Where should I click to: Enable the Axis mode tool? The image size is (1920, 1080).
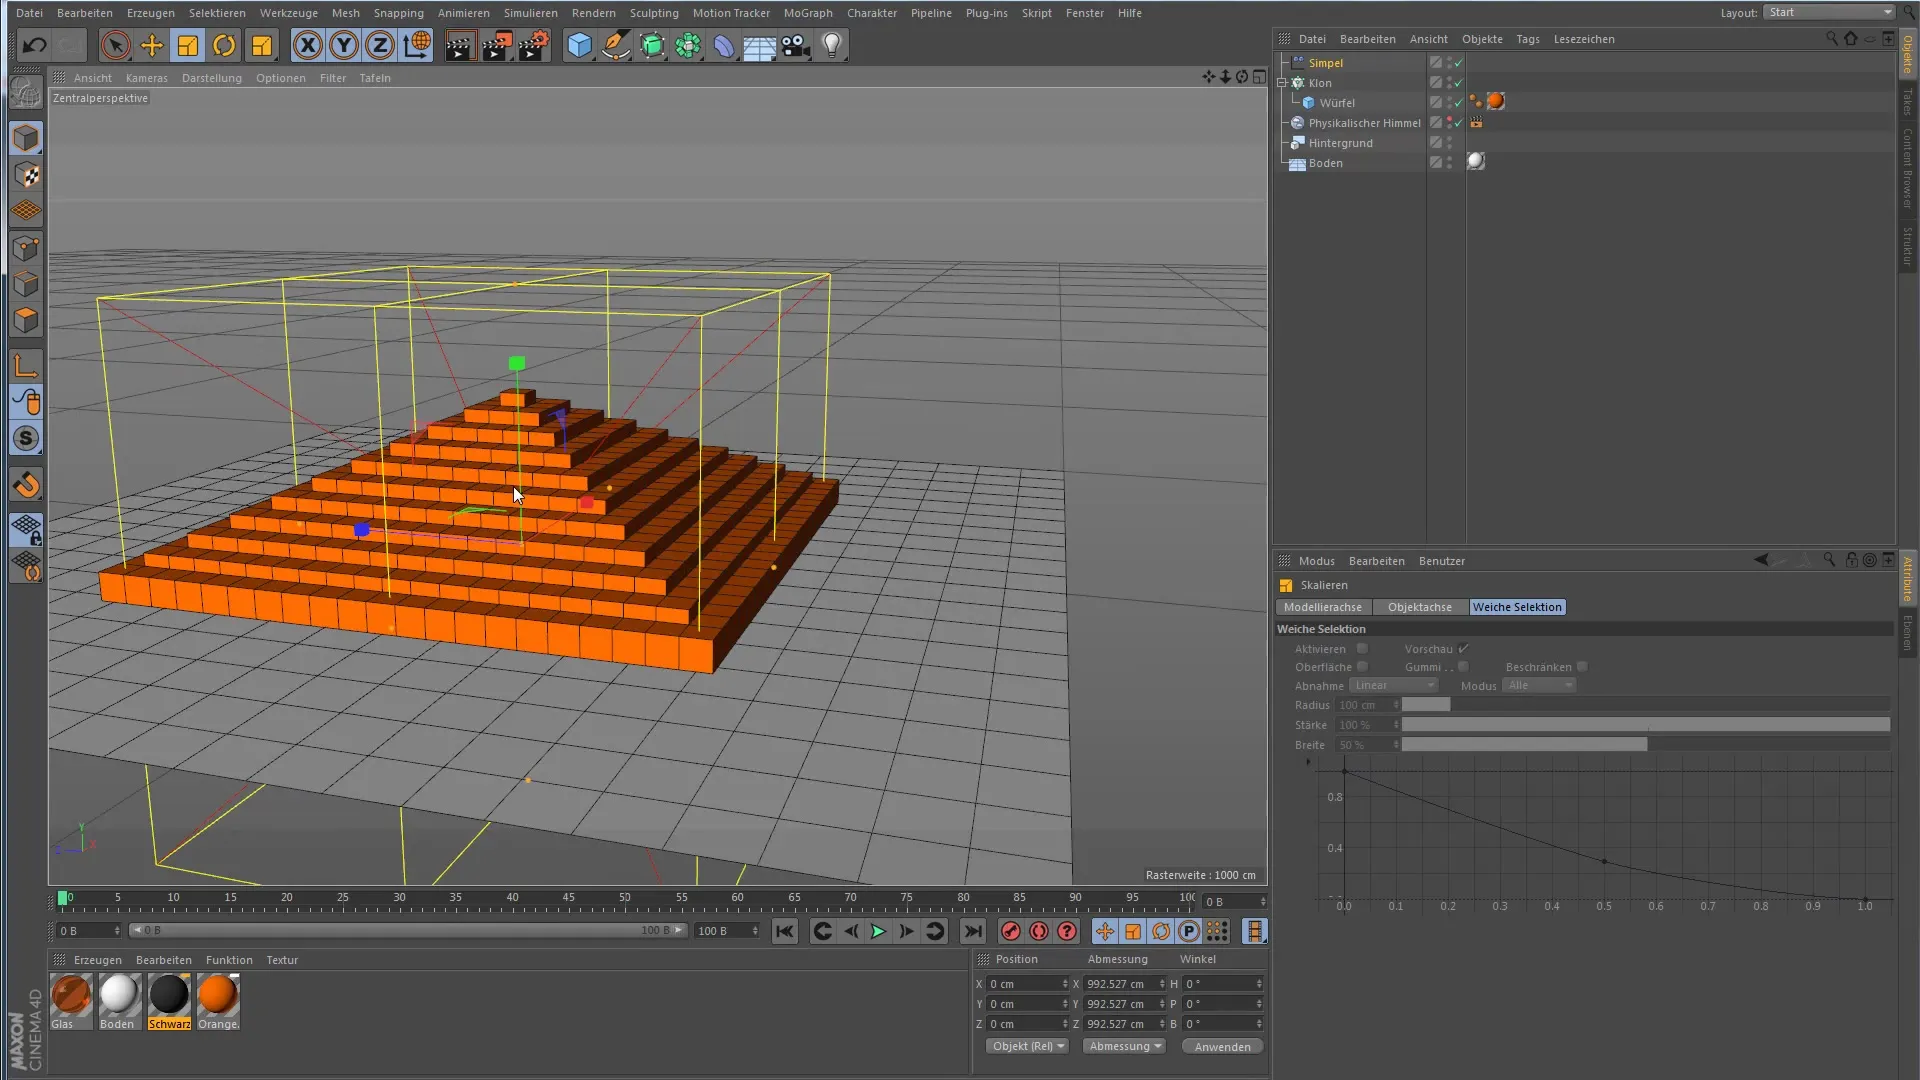[26, 366]
